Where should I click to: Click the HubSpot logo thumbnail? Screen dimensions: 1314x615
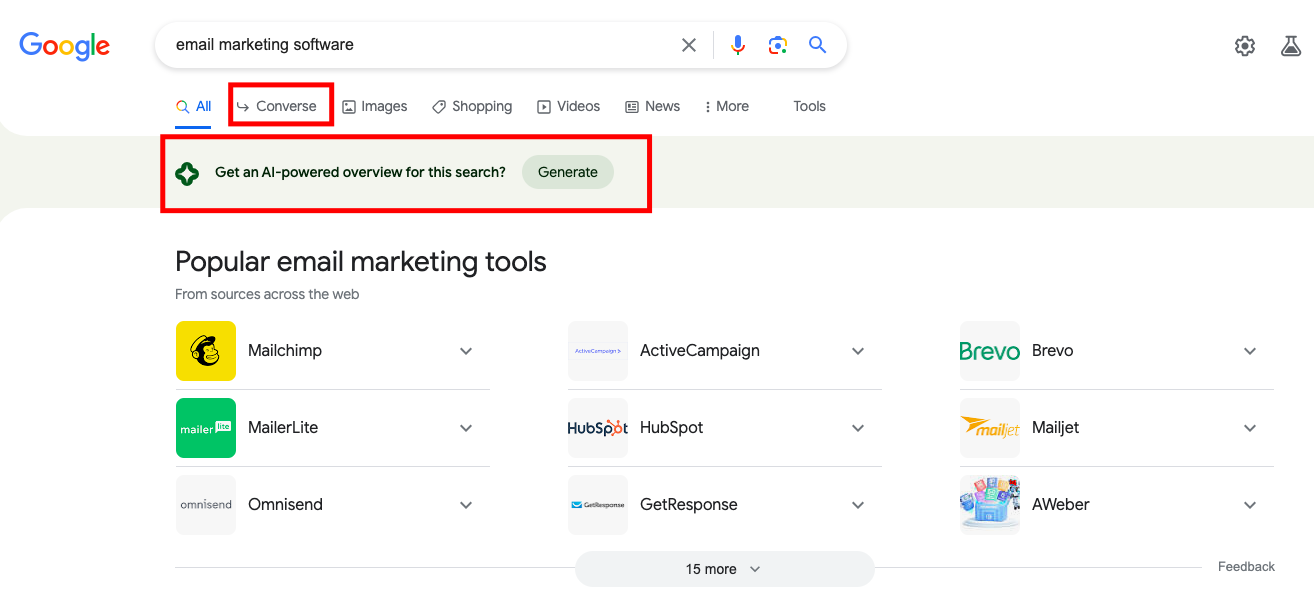(598, 428)
